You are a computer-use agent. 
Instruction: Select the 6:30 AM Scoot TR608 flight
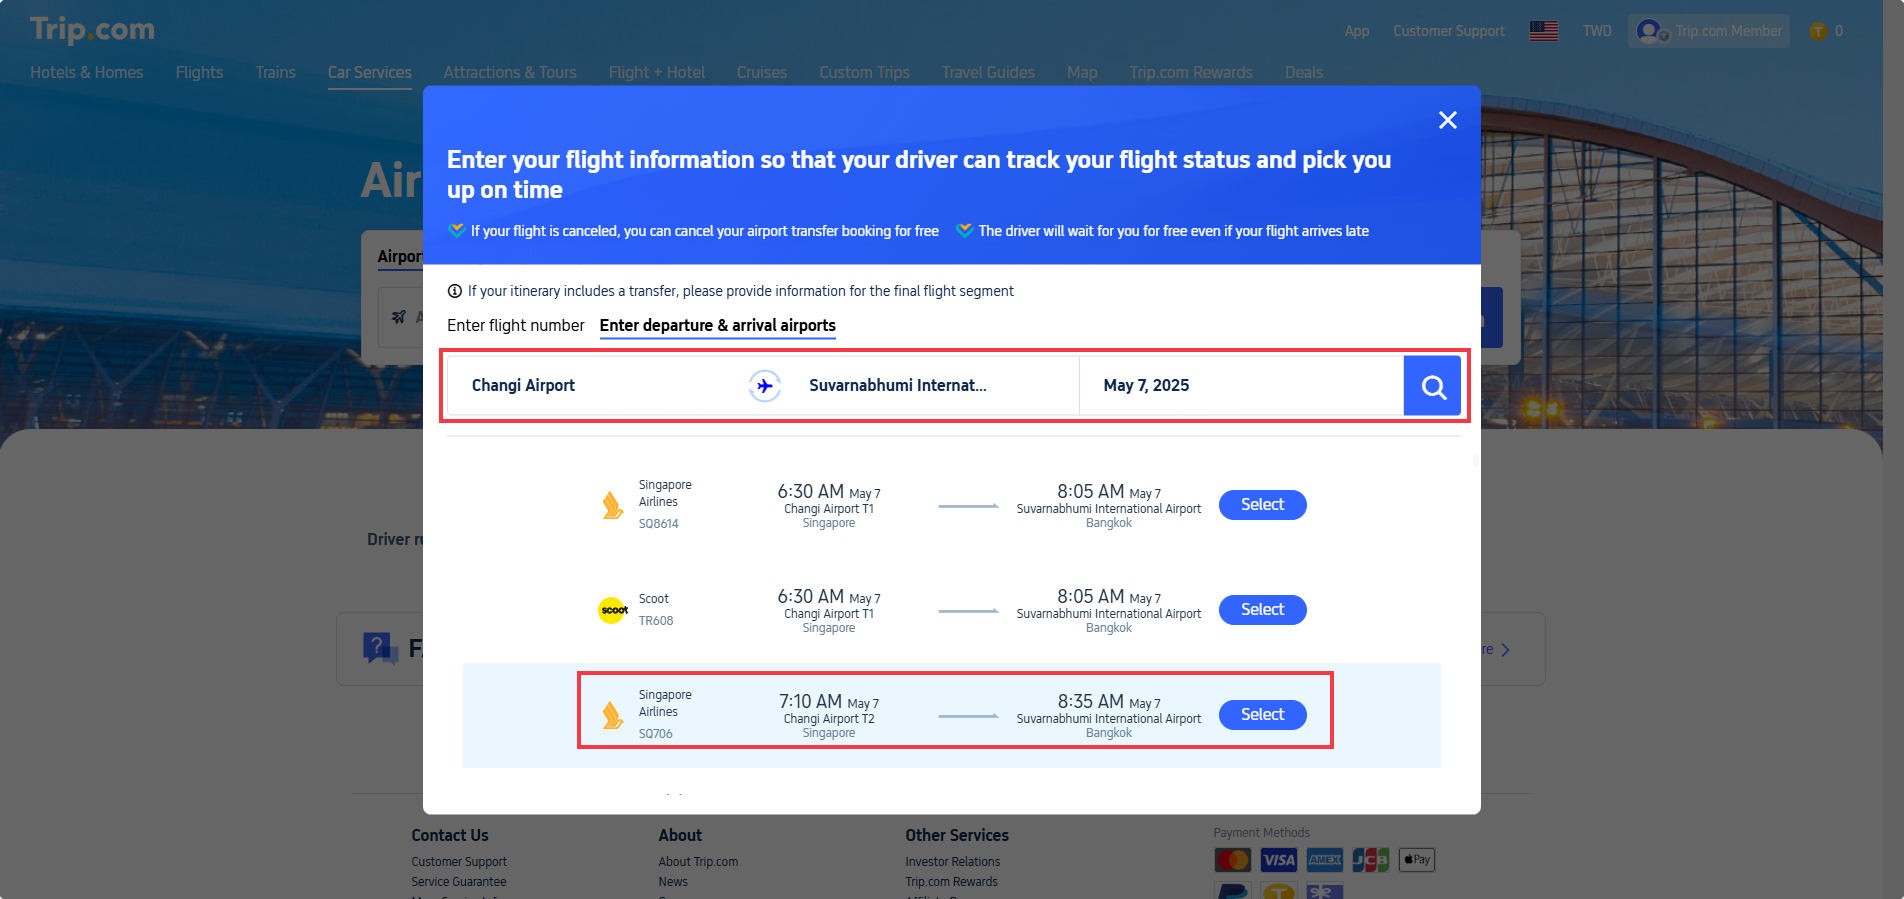(x=1262, y=609)
